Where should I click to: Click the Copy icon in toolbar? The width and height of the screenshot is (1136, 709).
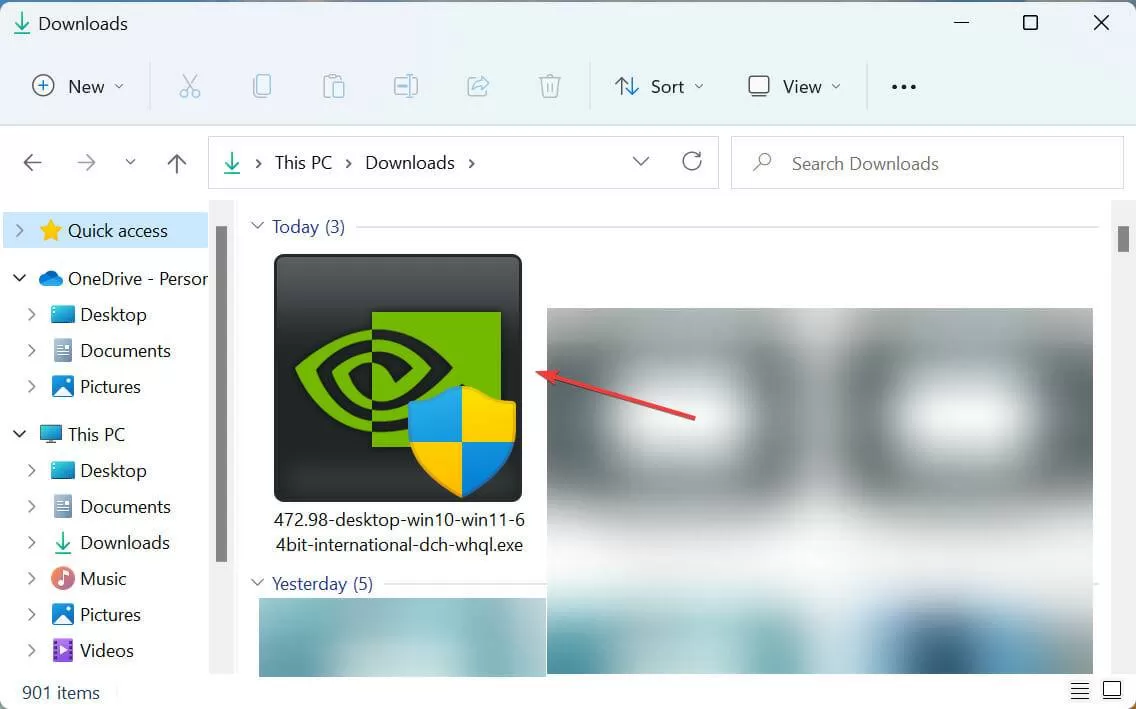pyautogui.click(x=262, y=86)
